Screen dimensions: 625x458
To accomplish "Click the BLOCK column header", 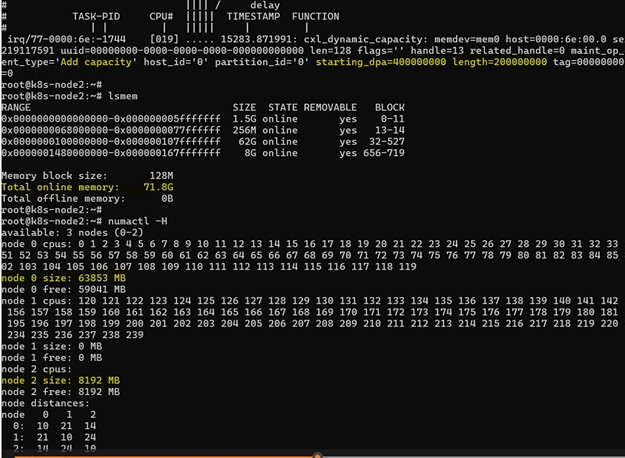I will pyautogui.click(x=389, y=105).
